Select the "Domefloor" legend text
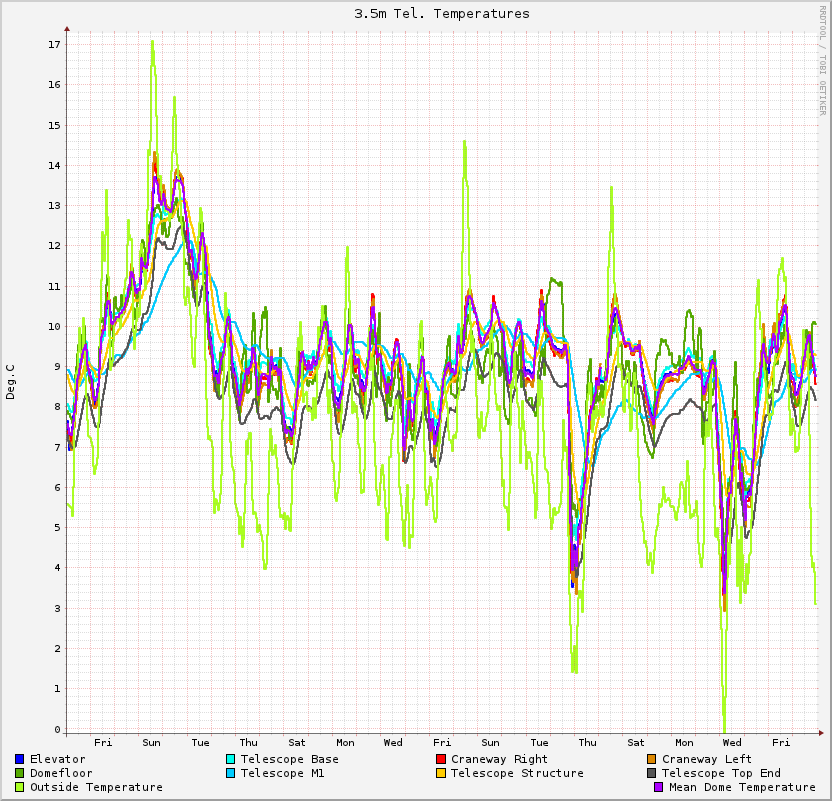This screenshot has width=832, height=801. [x=61, y=774]
